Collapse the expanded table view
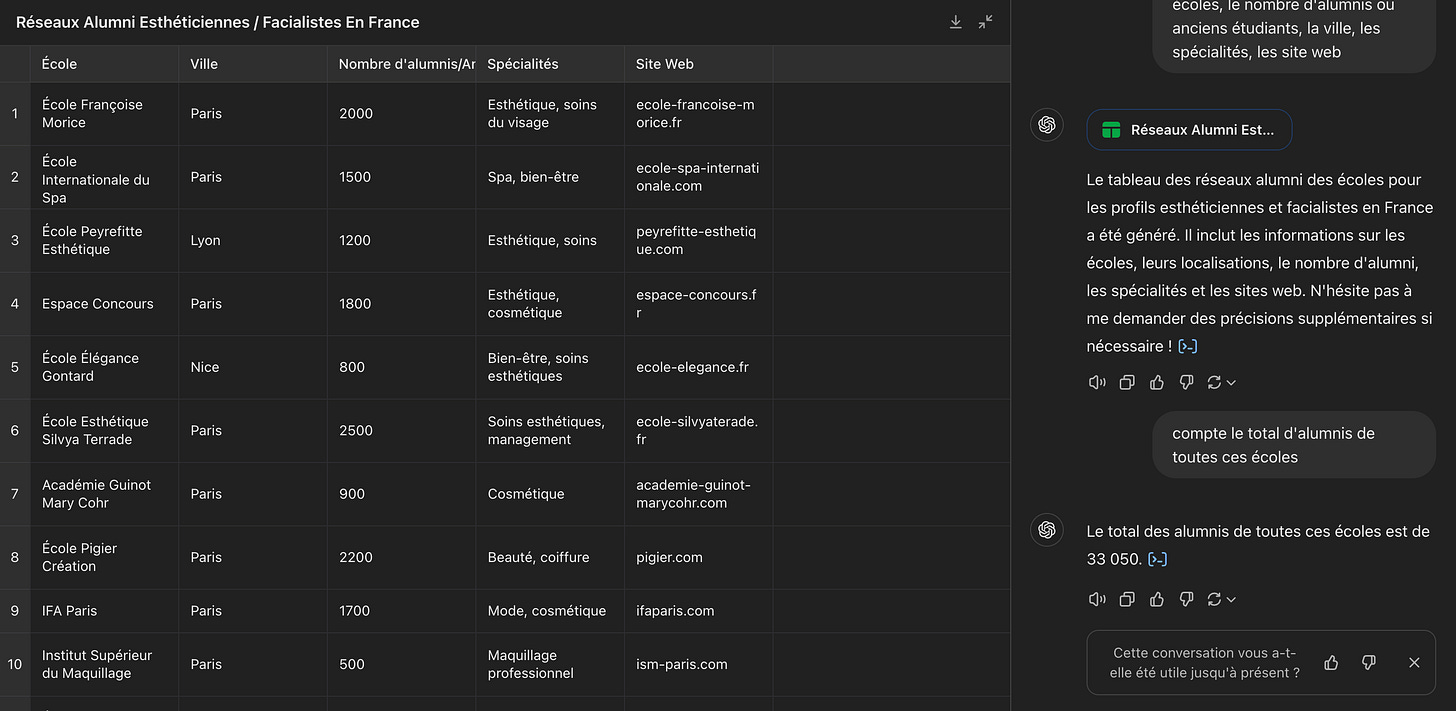This screenshot has width=1456, height=711. click(986, 22)
